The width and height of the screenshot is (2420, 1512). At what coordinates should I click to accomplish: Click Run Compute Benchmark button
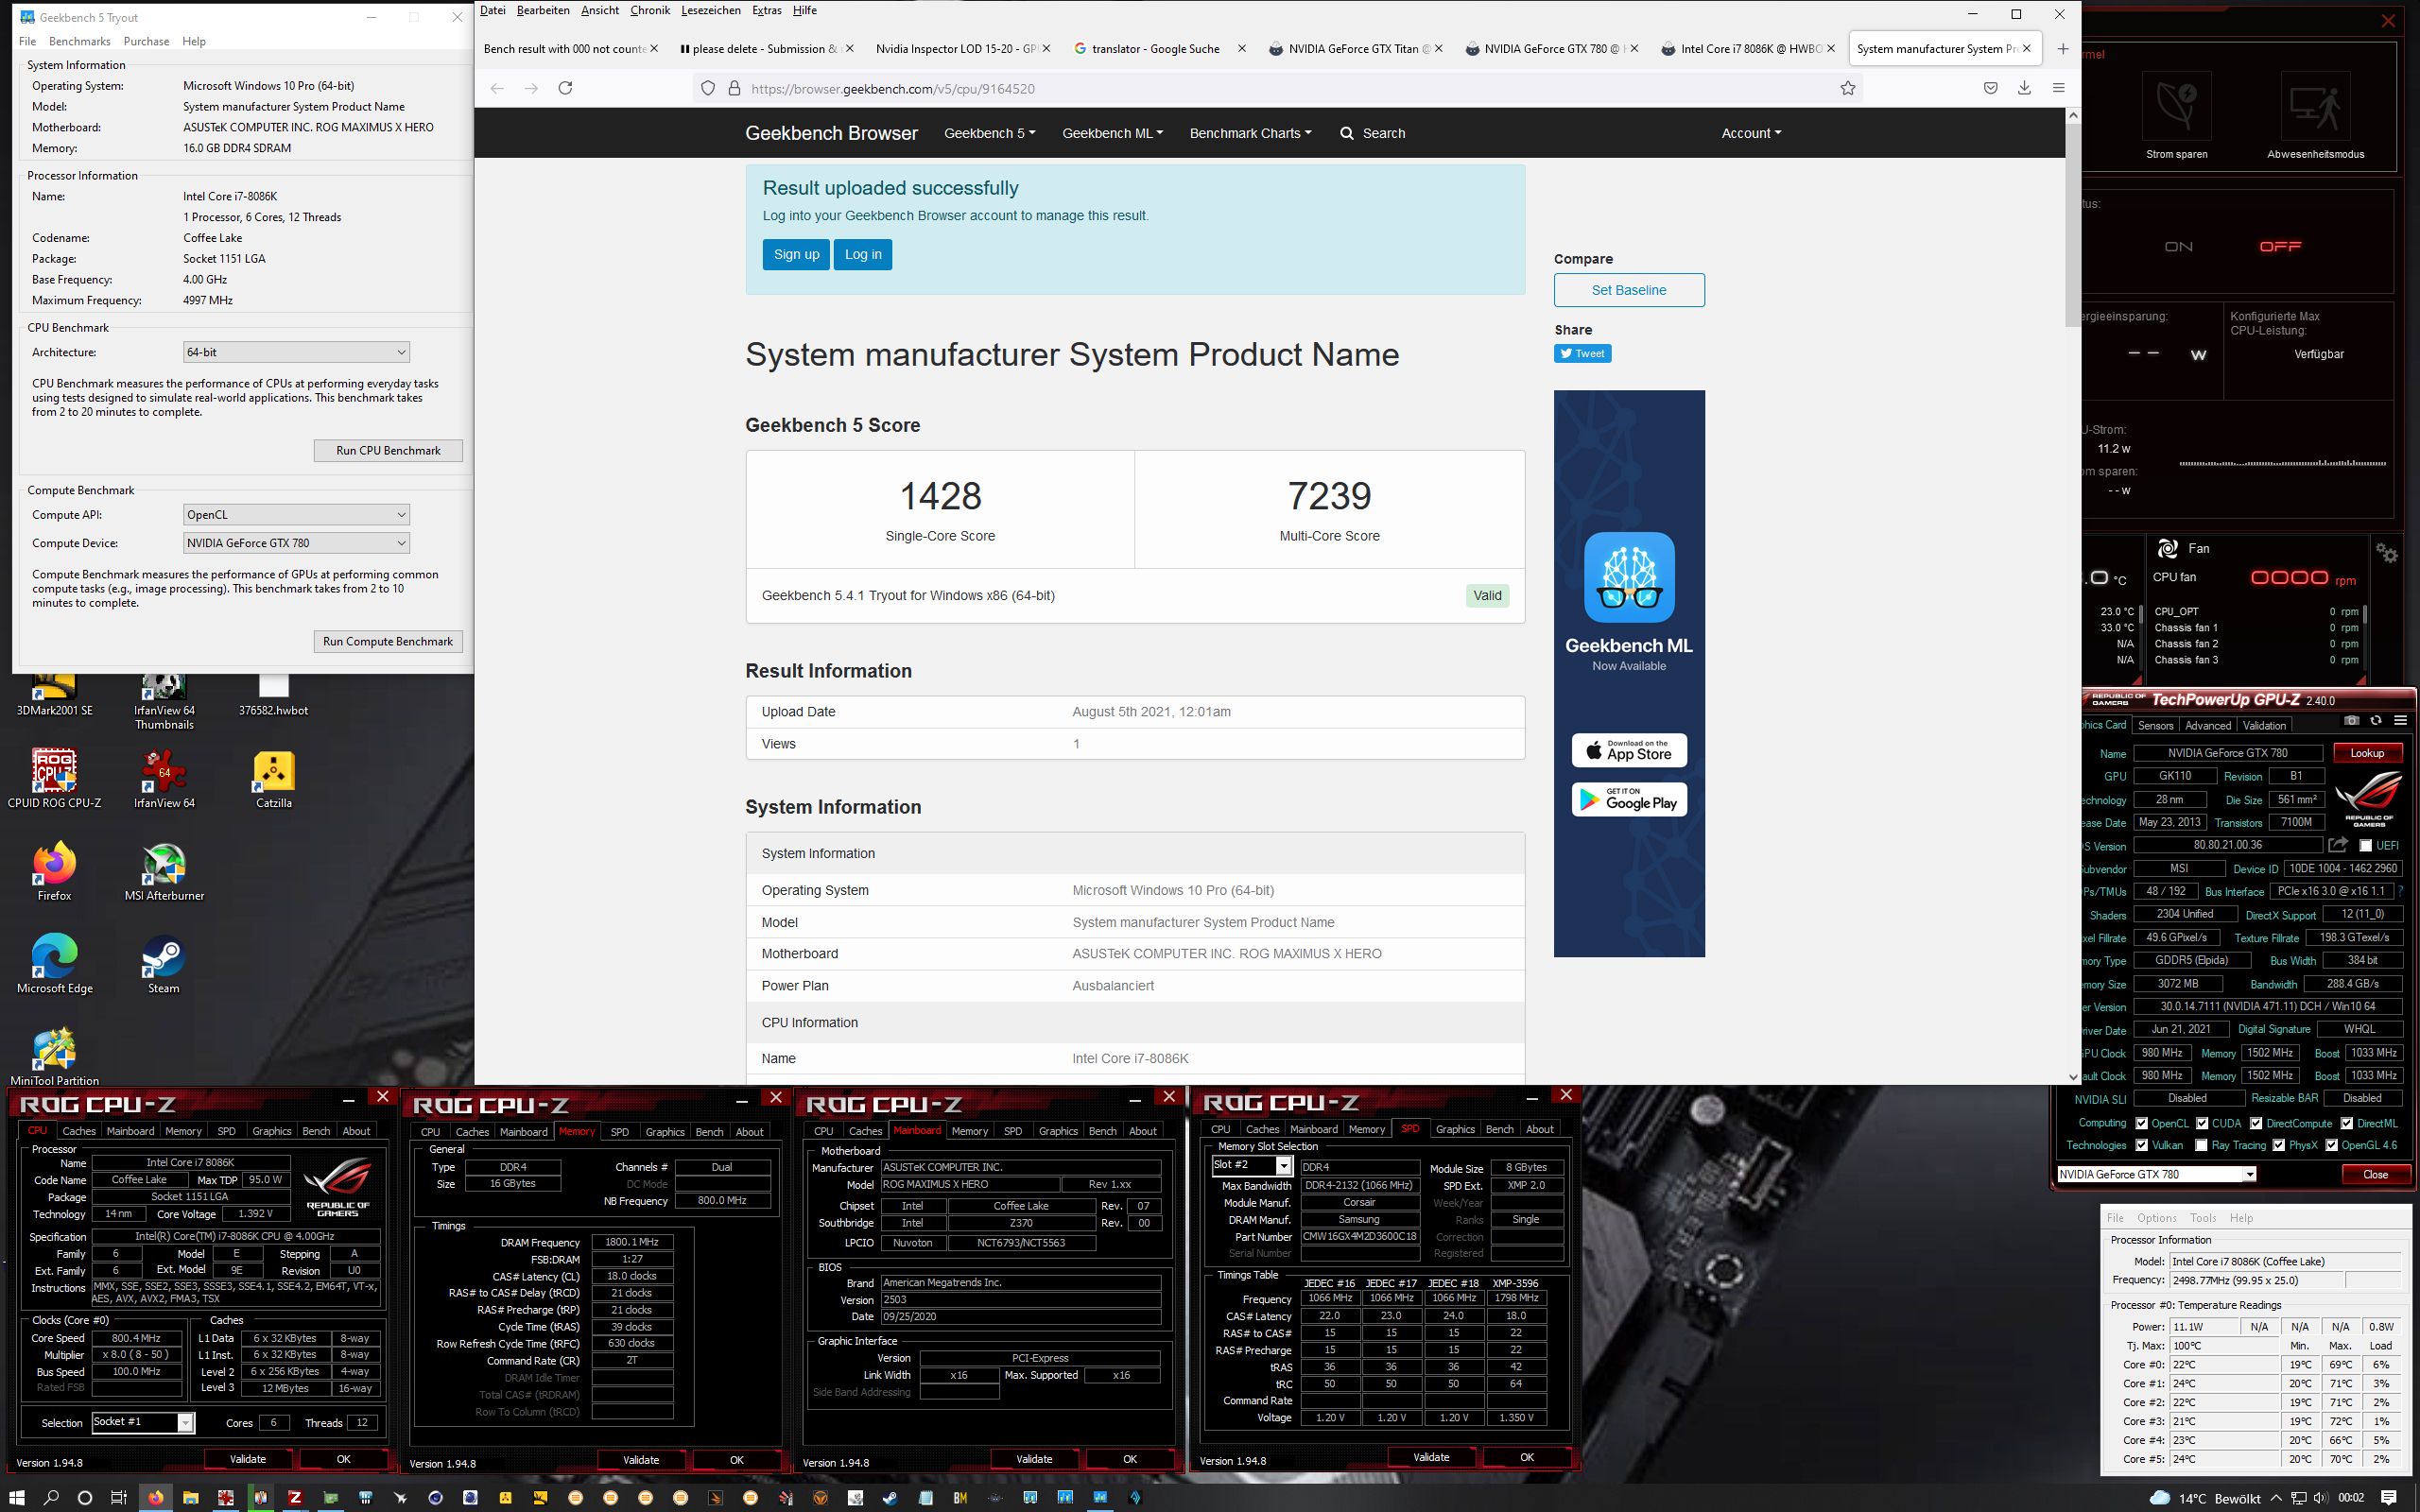click(x=388, y=642)
